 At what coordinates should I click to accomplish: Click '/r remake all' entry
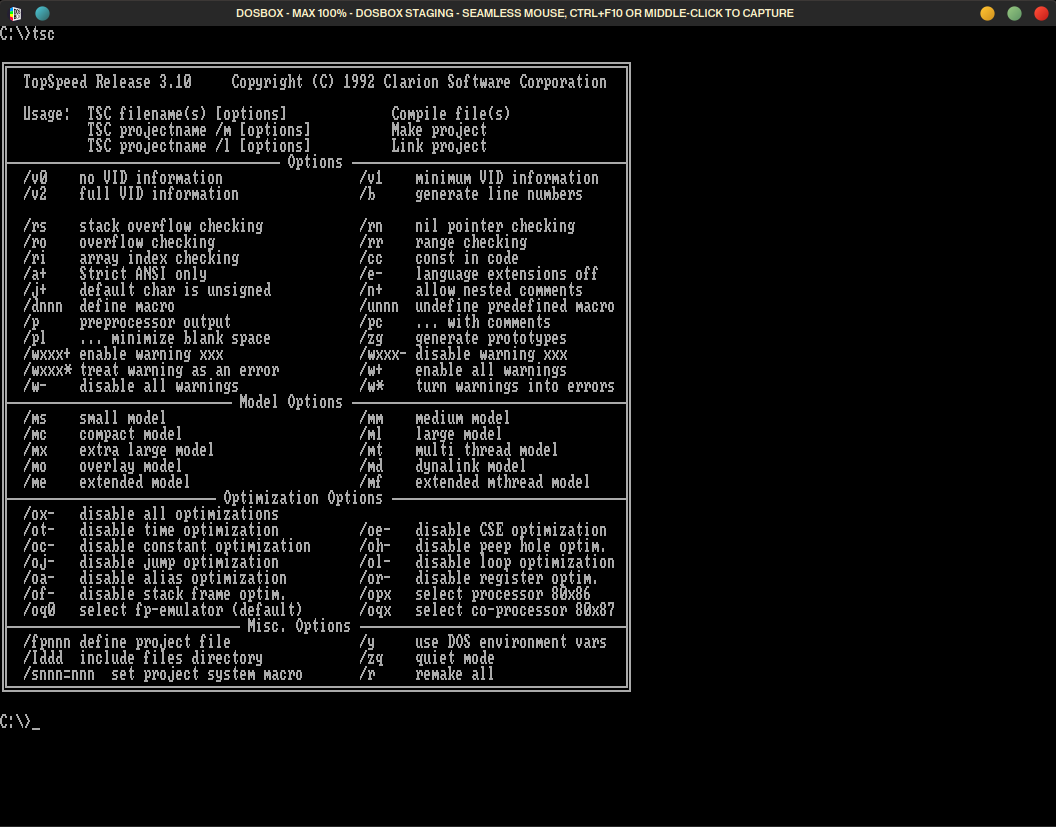[x=427, y=674]
